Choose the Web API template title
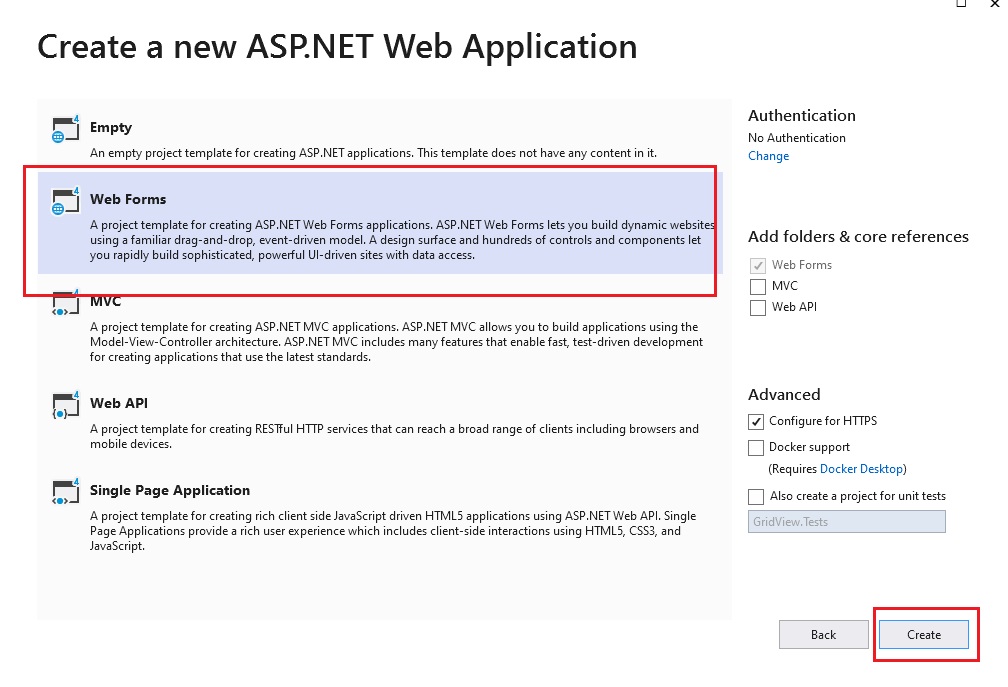The image size is (1008, 687). tap(119, 403)
